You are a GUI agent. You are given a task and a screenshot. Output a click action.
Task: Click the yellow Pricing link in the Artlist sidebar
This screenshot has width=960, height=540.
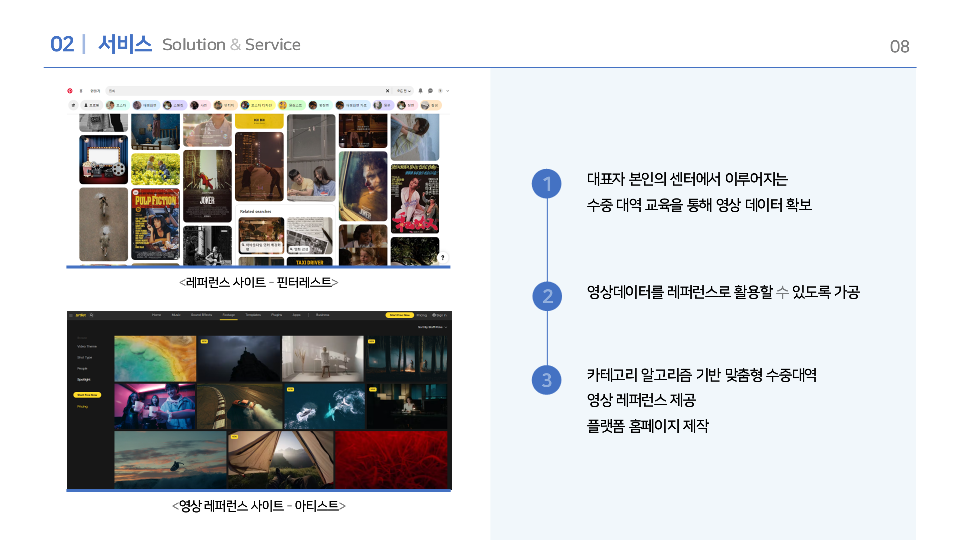point(83,407)
